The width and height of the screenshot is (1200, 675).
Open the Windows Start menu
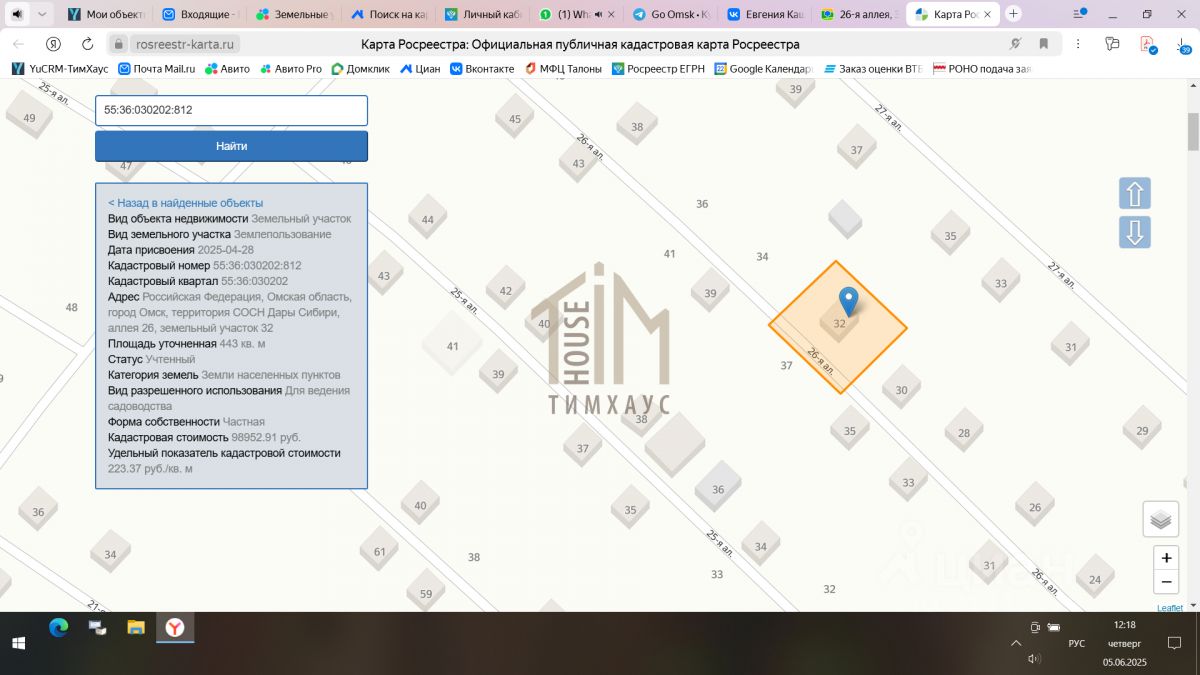[x=18, y=641]
